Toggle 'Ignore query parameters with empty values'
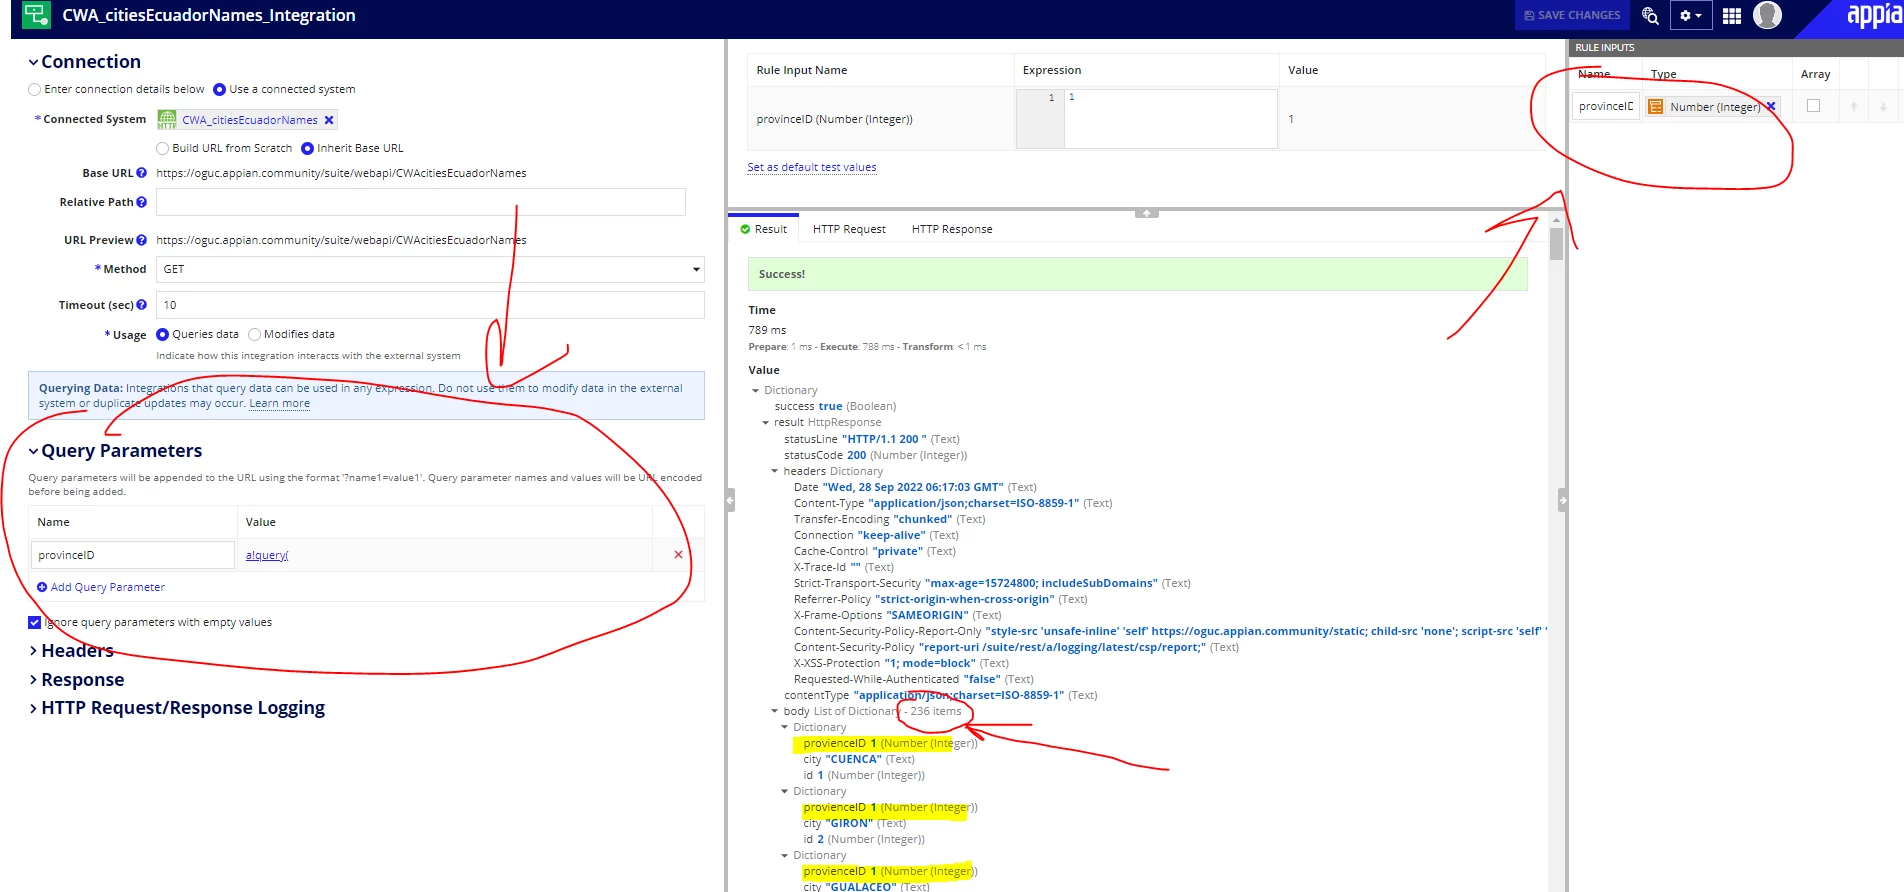 click(35, 622)
